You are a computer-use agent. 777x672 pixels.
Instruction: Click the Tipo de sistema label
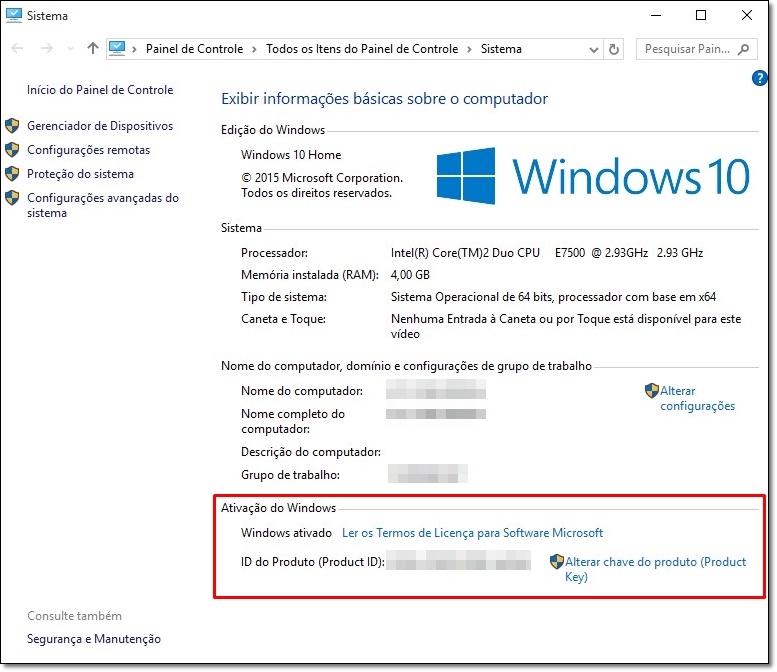coord(283,297)
